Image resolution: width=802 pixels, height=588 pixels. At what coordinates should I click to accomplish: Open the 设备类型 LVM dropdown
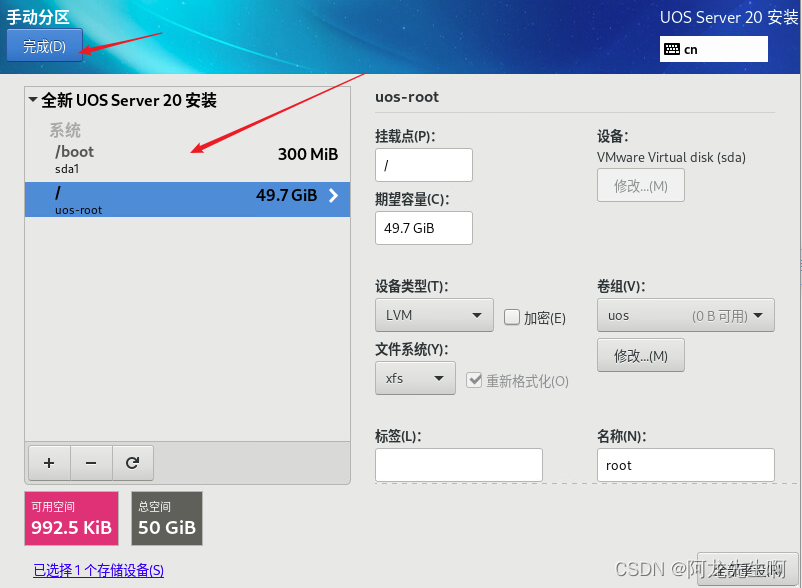[x=434, y=316]
